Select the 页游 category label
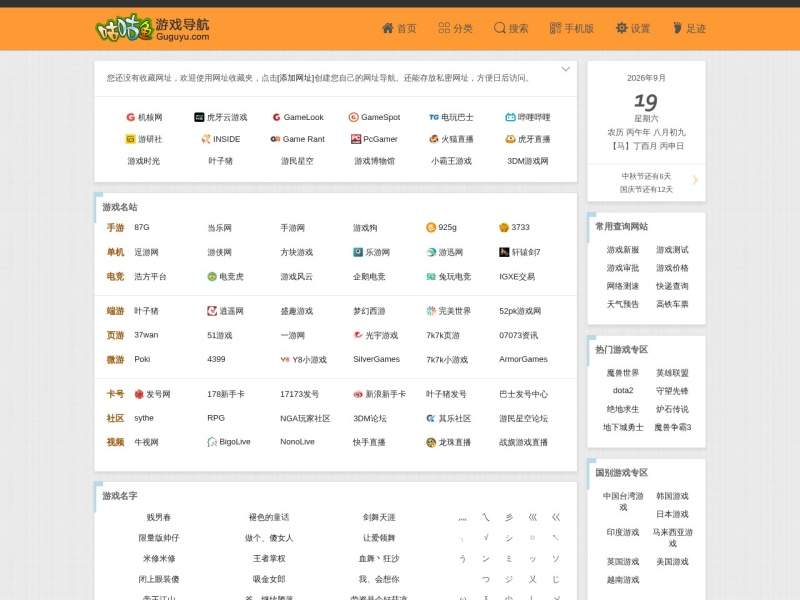The height and width of the screenshot is (600, 800). (115, 335)
